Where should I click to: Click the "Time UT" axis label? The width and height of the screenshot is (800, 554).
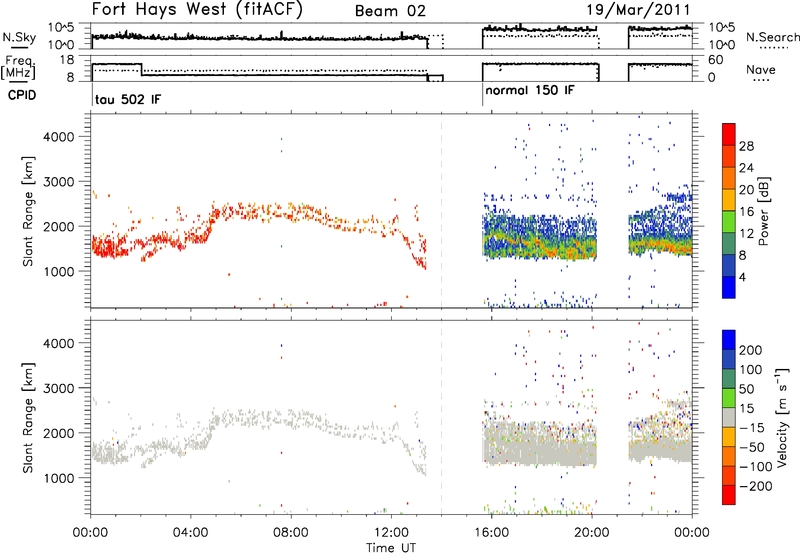pyautogui.click(x=391, y=547)
